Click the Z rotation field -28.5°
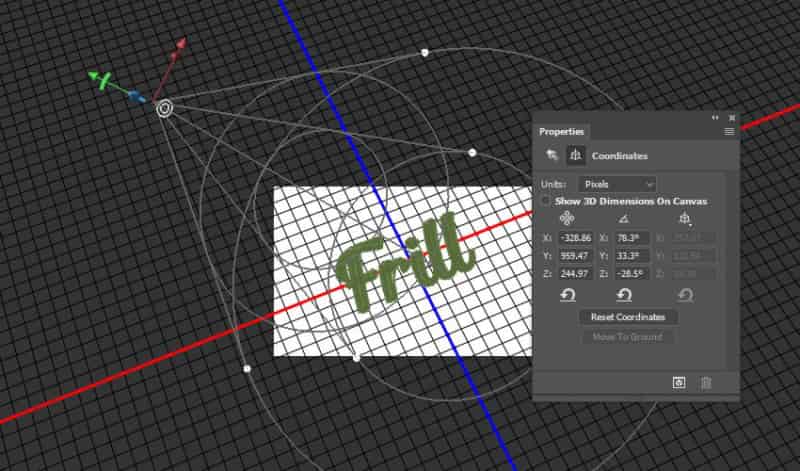The width and height of the screenshot is (800, 471). 632,274
